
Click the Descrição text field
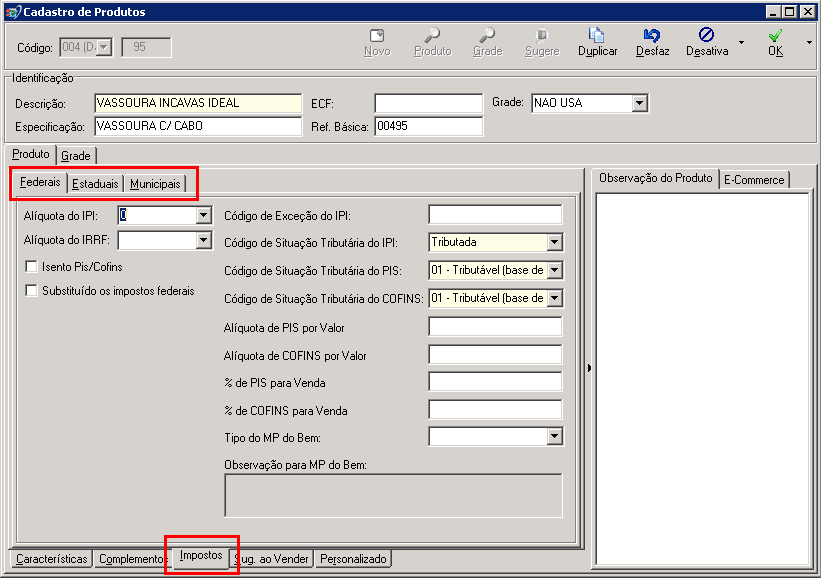coord(198,103)
